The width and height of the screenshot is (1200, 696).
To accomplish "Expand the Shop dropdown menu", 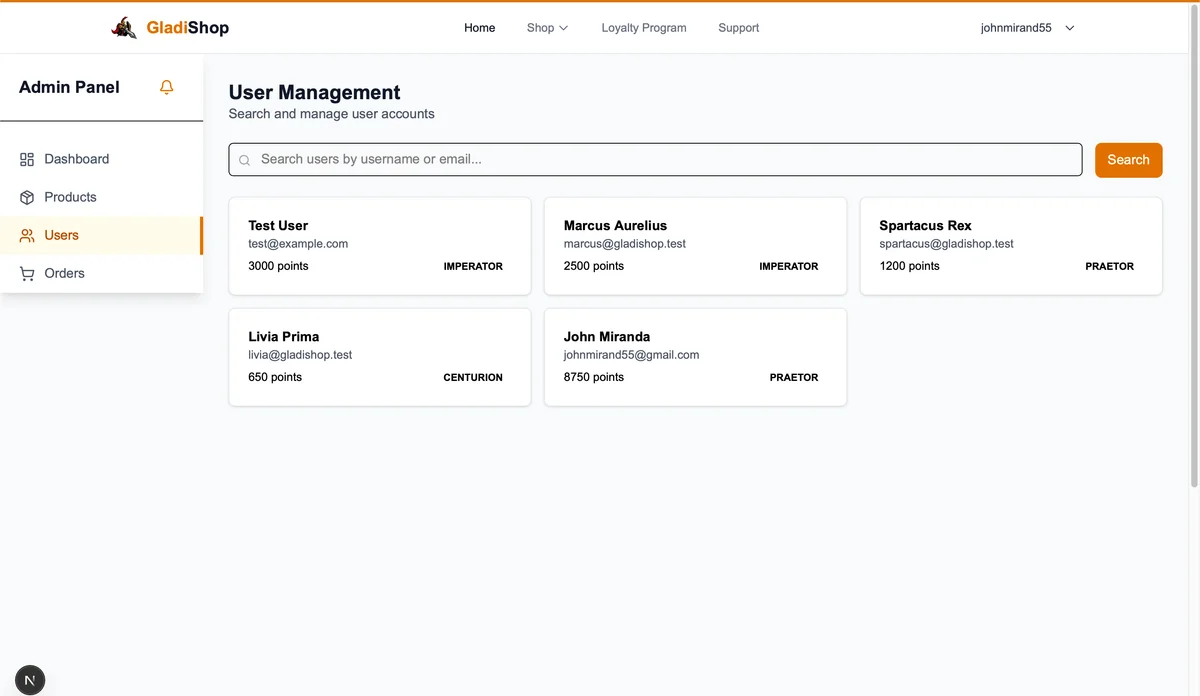I will pyautogui.click(x=547, y=28).
